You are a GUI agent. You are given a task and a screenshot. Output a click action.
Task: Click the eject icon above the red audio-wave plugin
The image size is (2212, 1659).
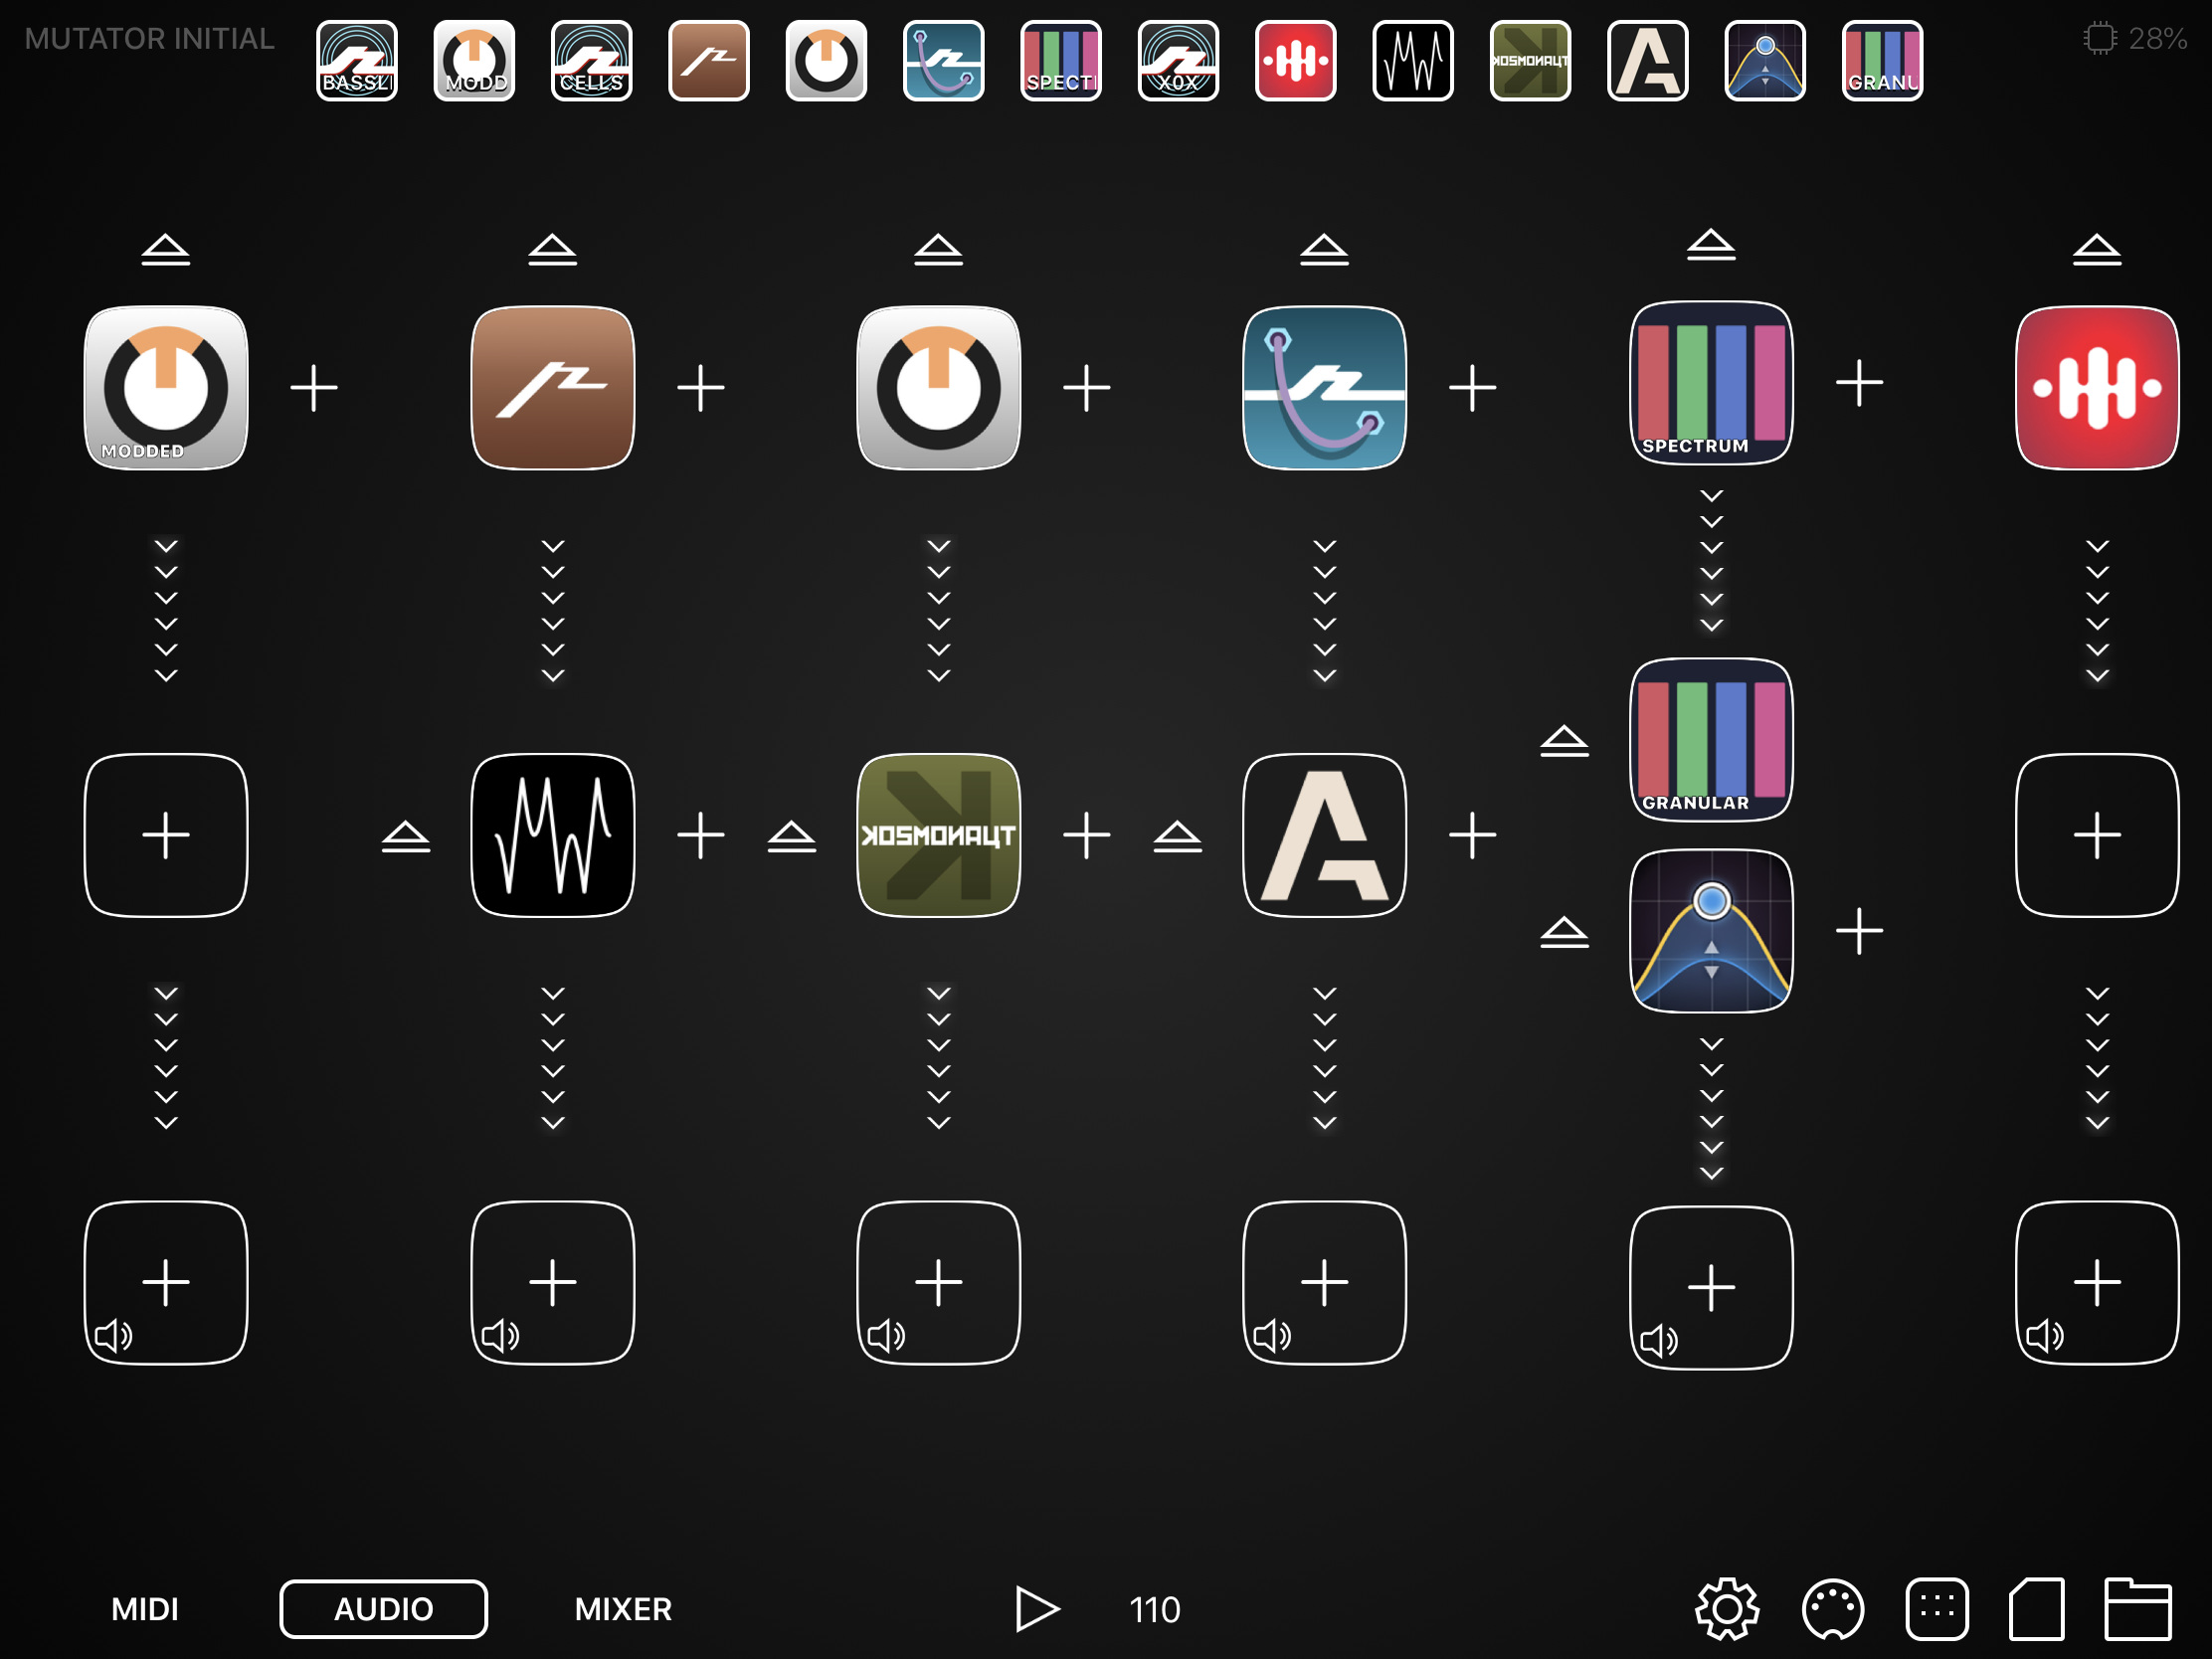(2098, 249)
